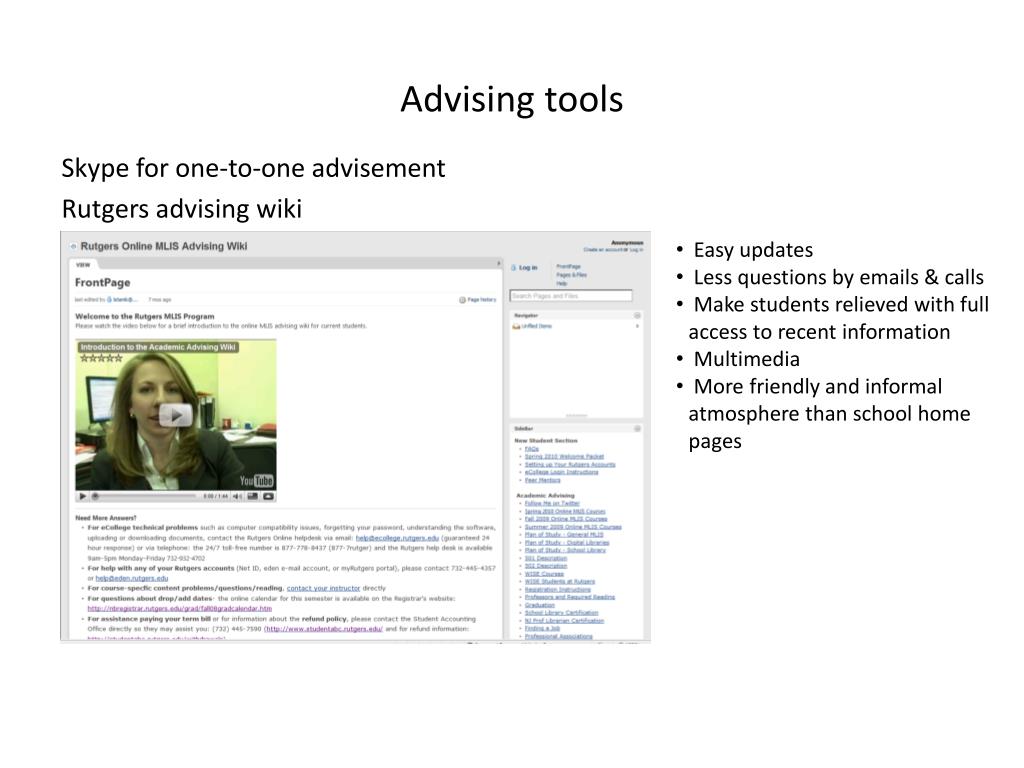
Task: Click the 'Rutgers Online MLIS Advising Wiki' title
Action: coord(164,246)
